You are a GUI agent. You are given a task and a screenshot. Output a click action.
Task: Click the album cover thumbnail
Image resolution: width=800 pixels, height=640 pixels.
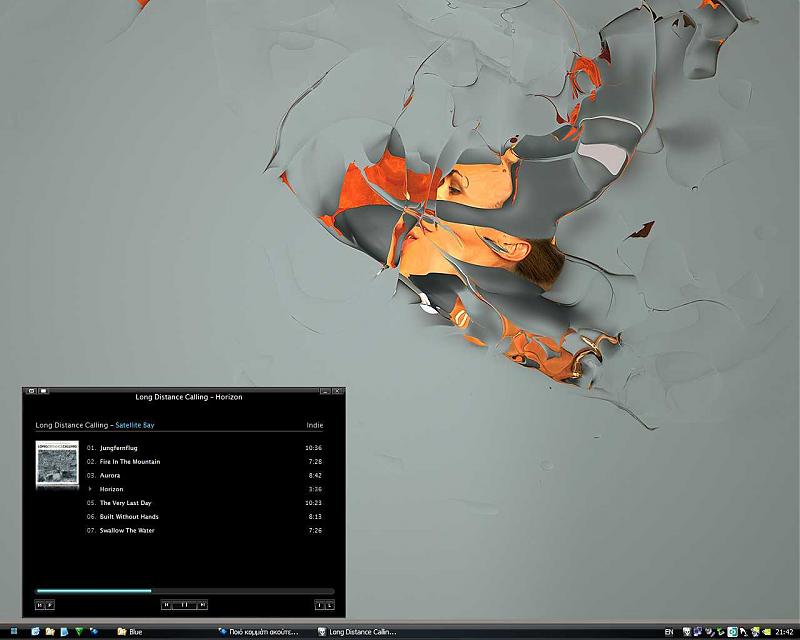tap(57, 463)
